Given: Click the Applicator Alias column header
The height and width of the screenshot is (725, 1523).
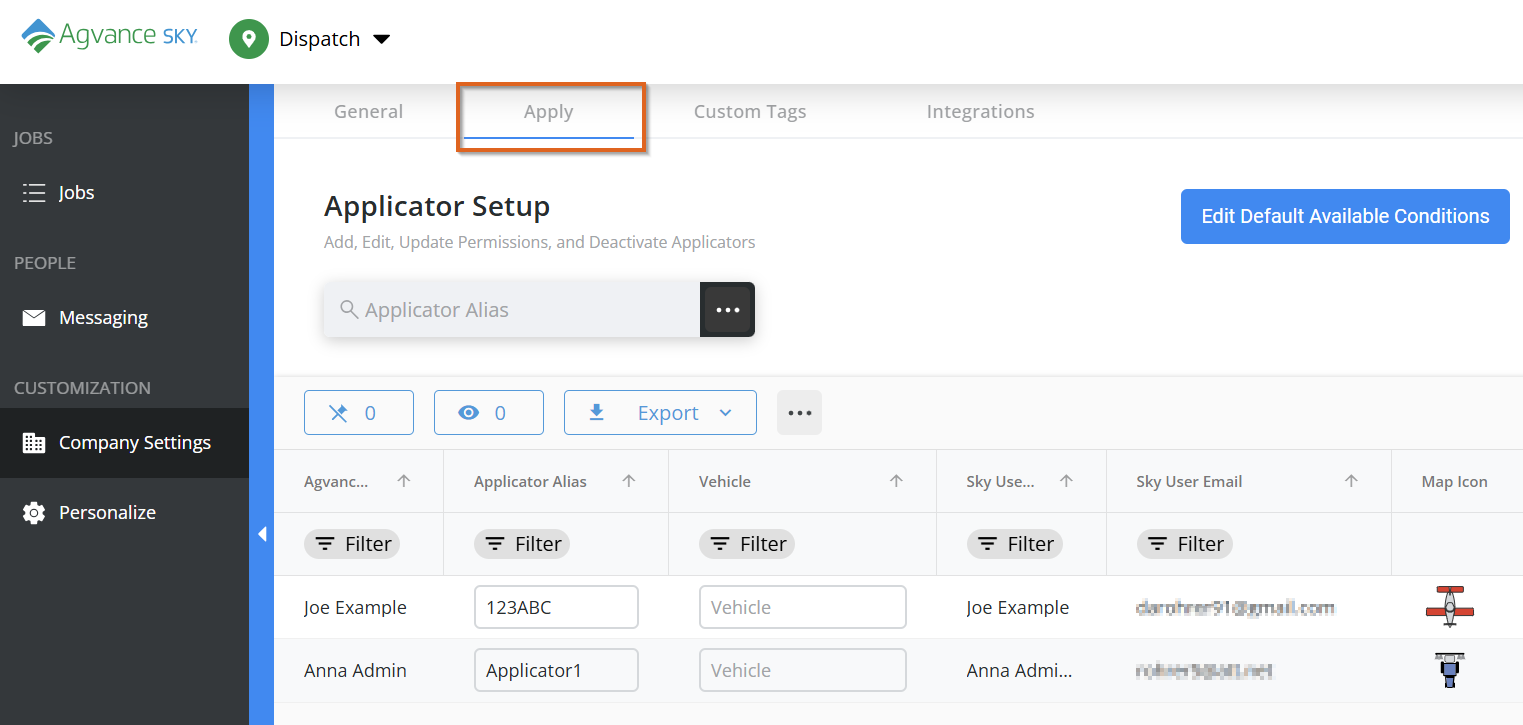Looking at the screenshot, I should [x=530, y=482].
